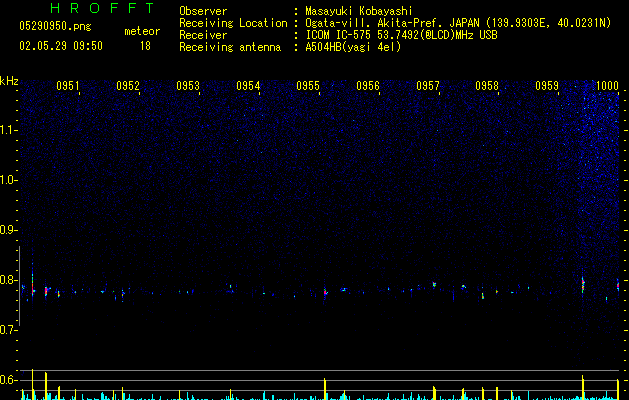Click the 0.9 kHz axis label
The width and height of the screenshot is (629, 400).
[8, 230]
